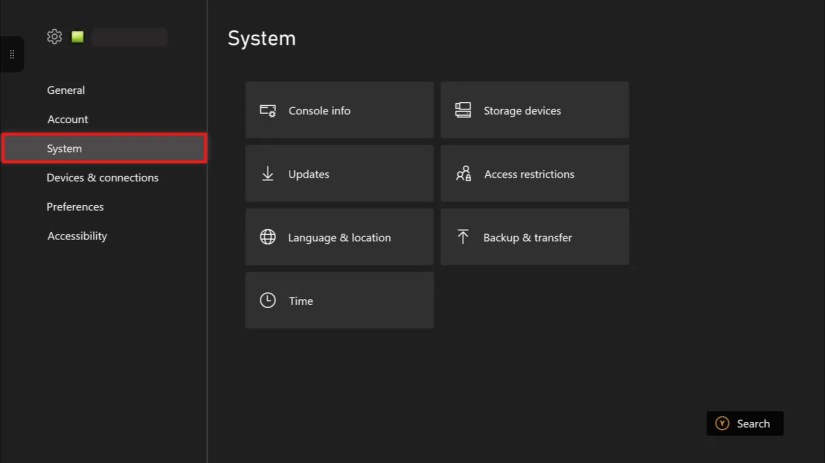The image size is (825, 463).
Task: Click the dotted grip handle at left edge
Action: point(12,54)
